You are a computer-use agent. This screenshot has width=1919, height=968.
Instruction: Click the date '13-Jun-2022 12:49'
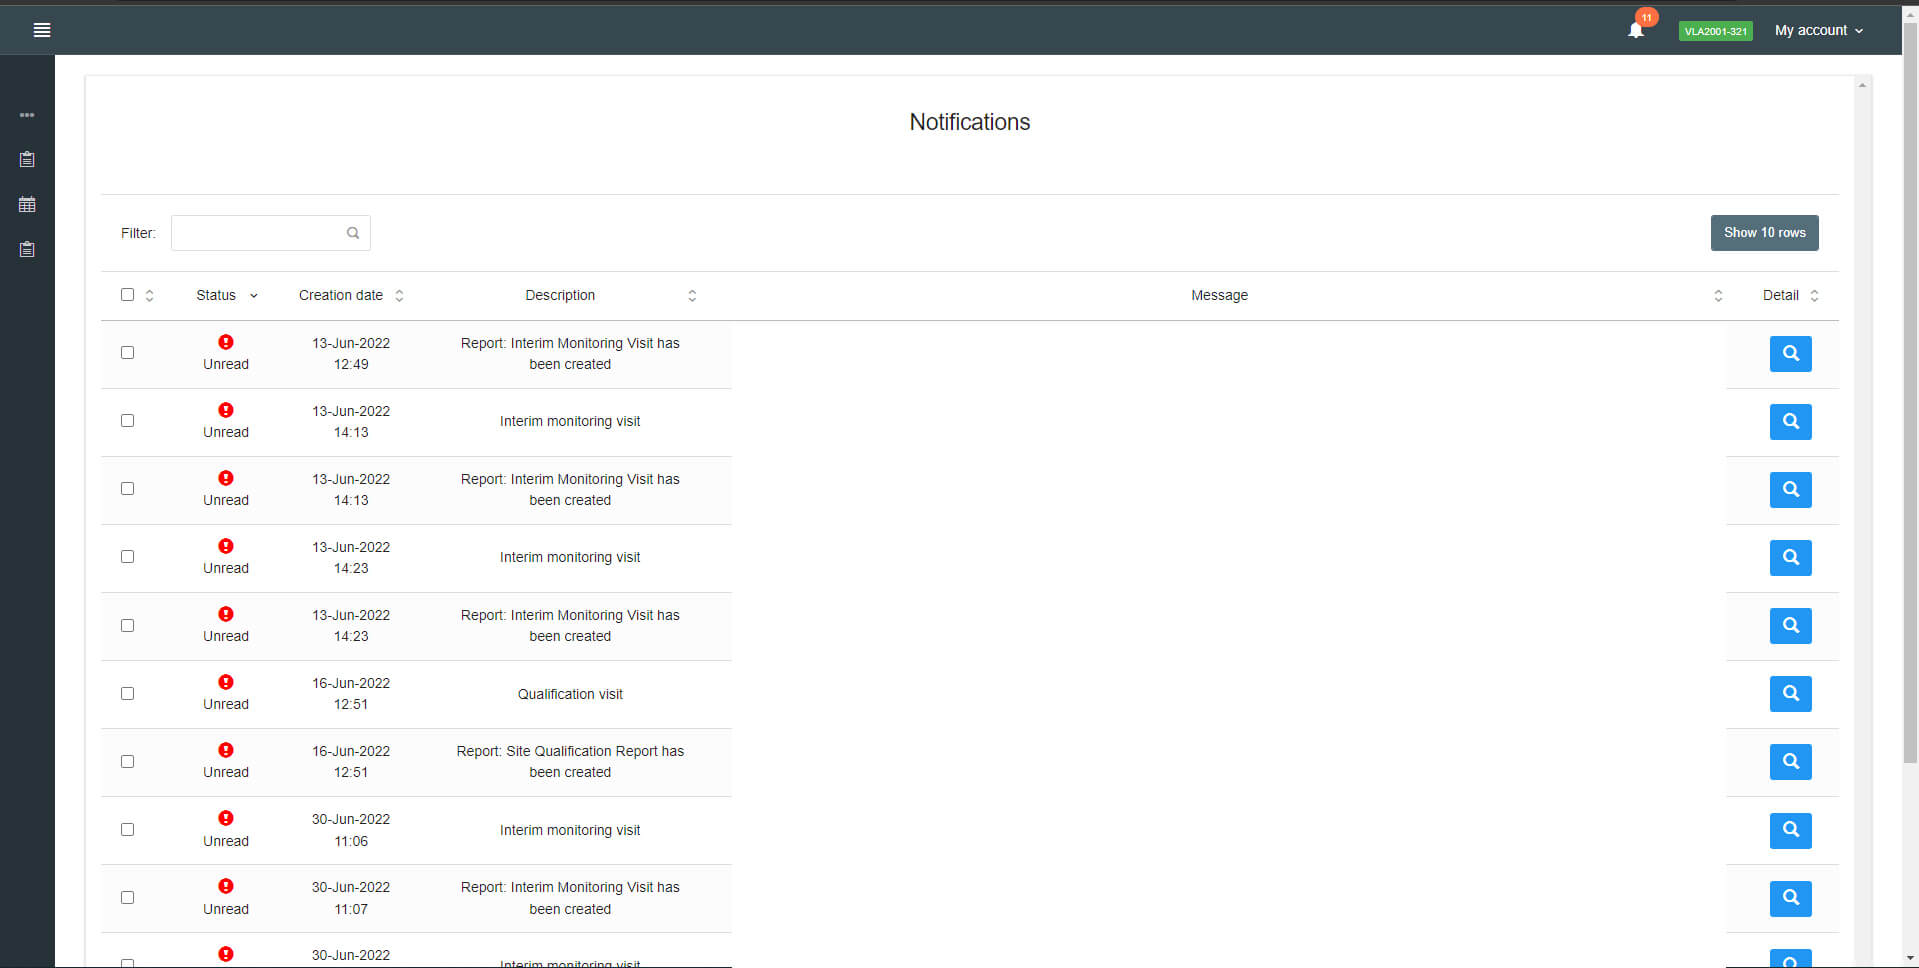click(351, 354)
